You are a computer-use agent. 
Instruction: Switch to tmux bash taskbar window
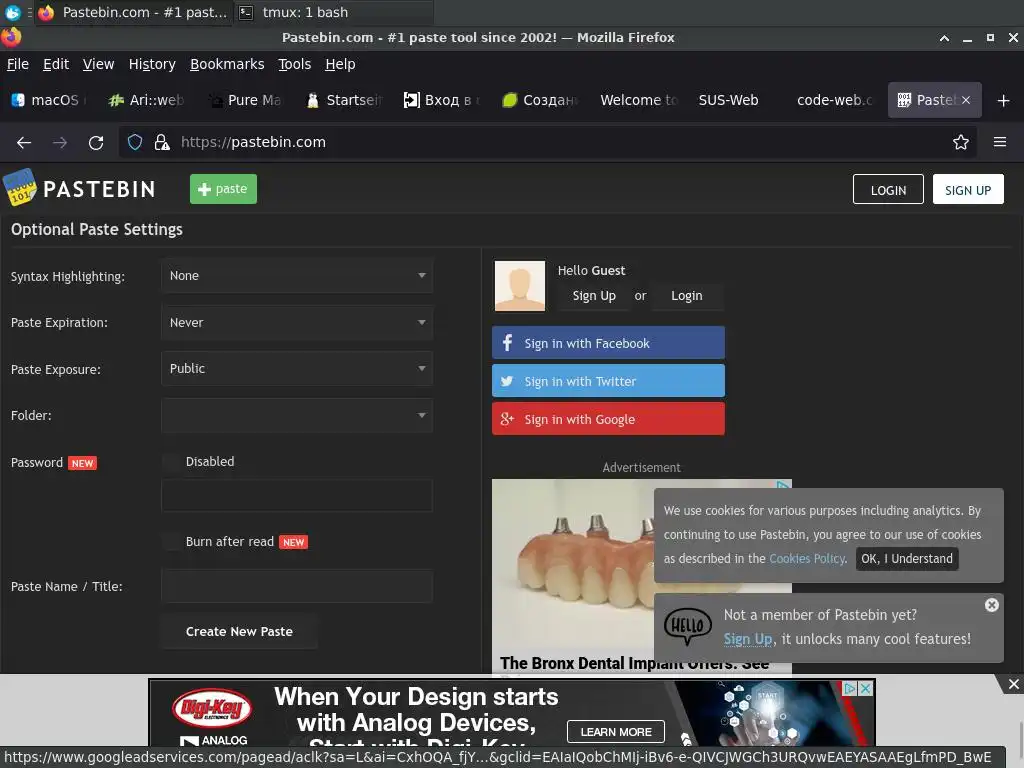point(333,12)
